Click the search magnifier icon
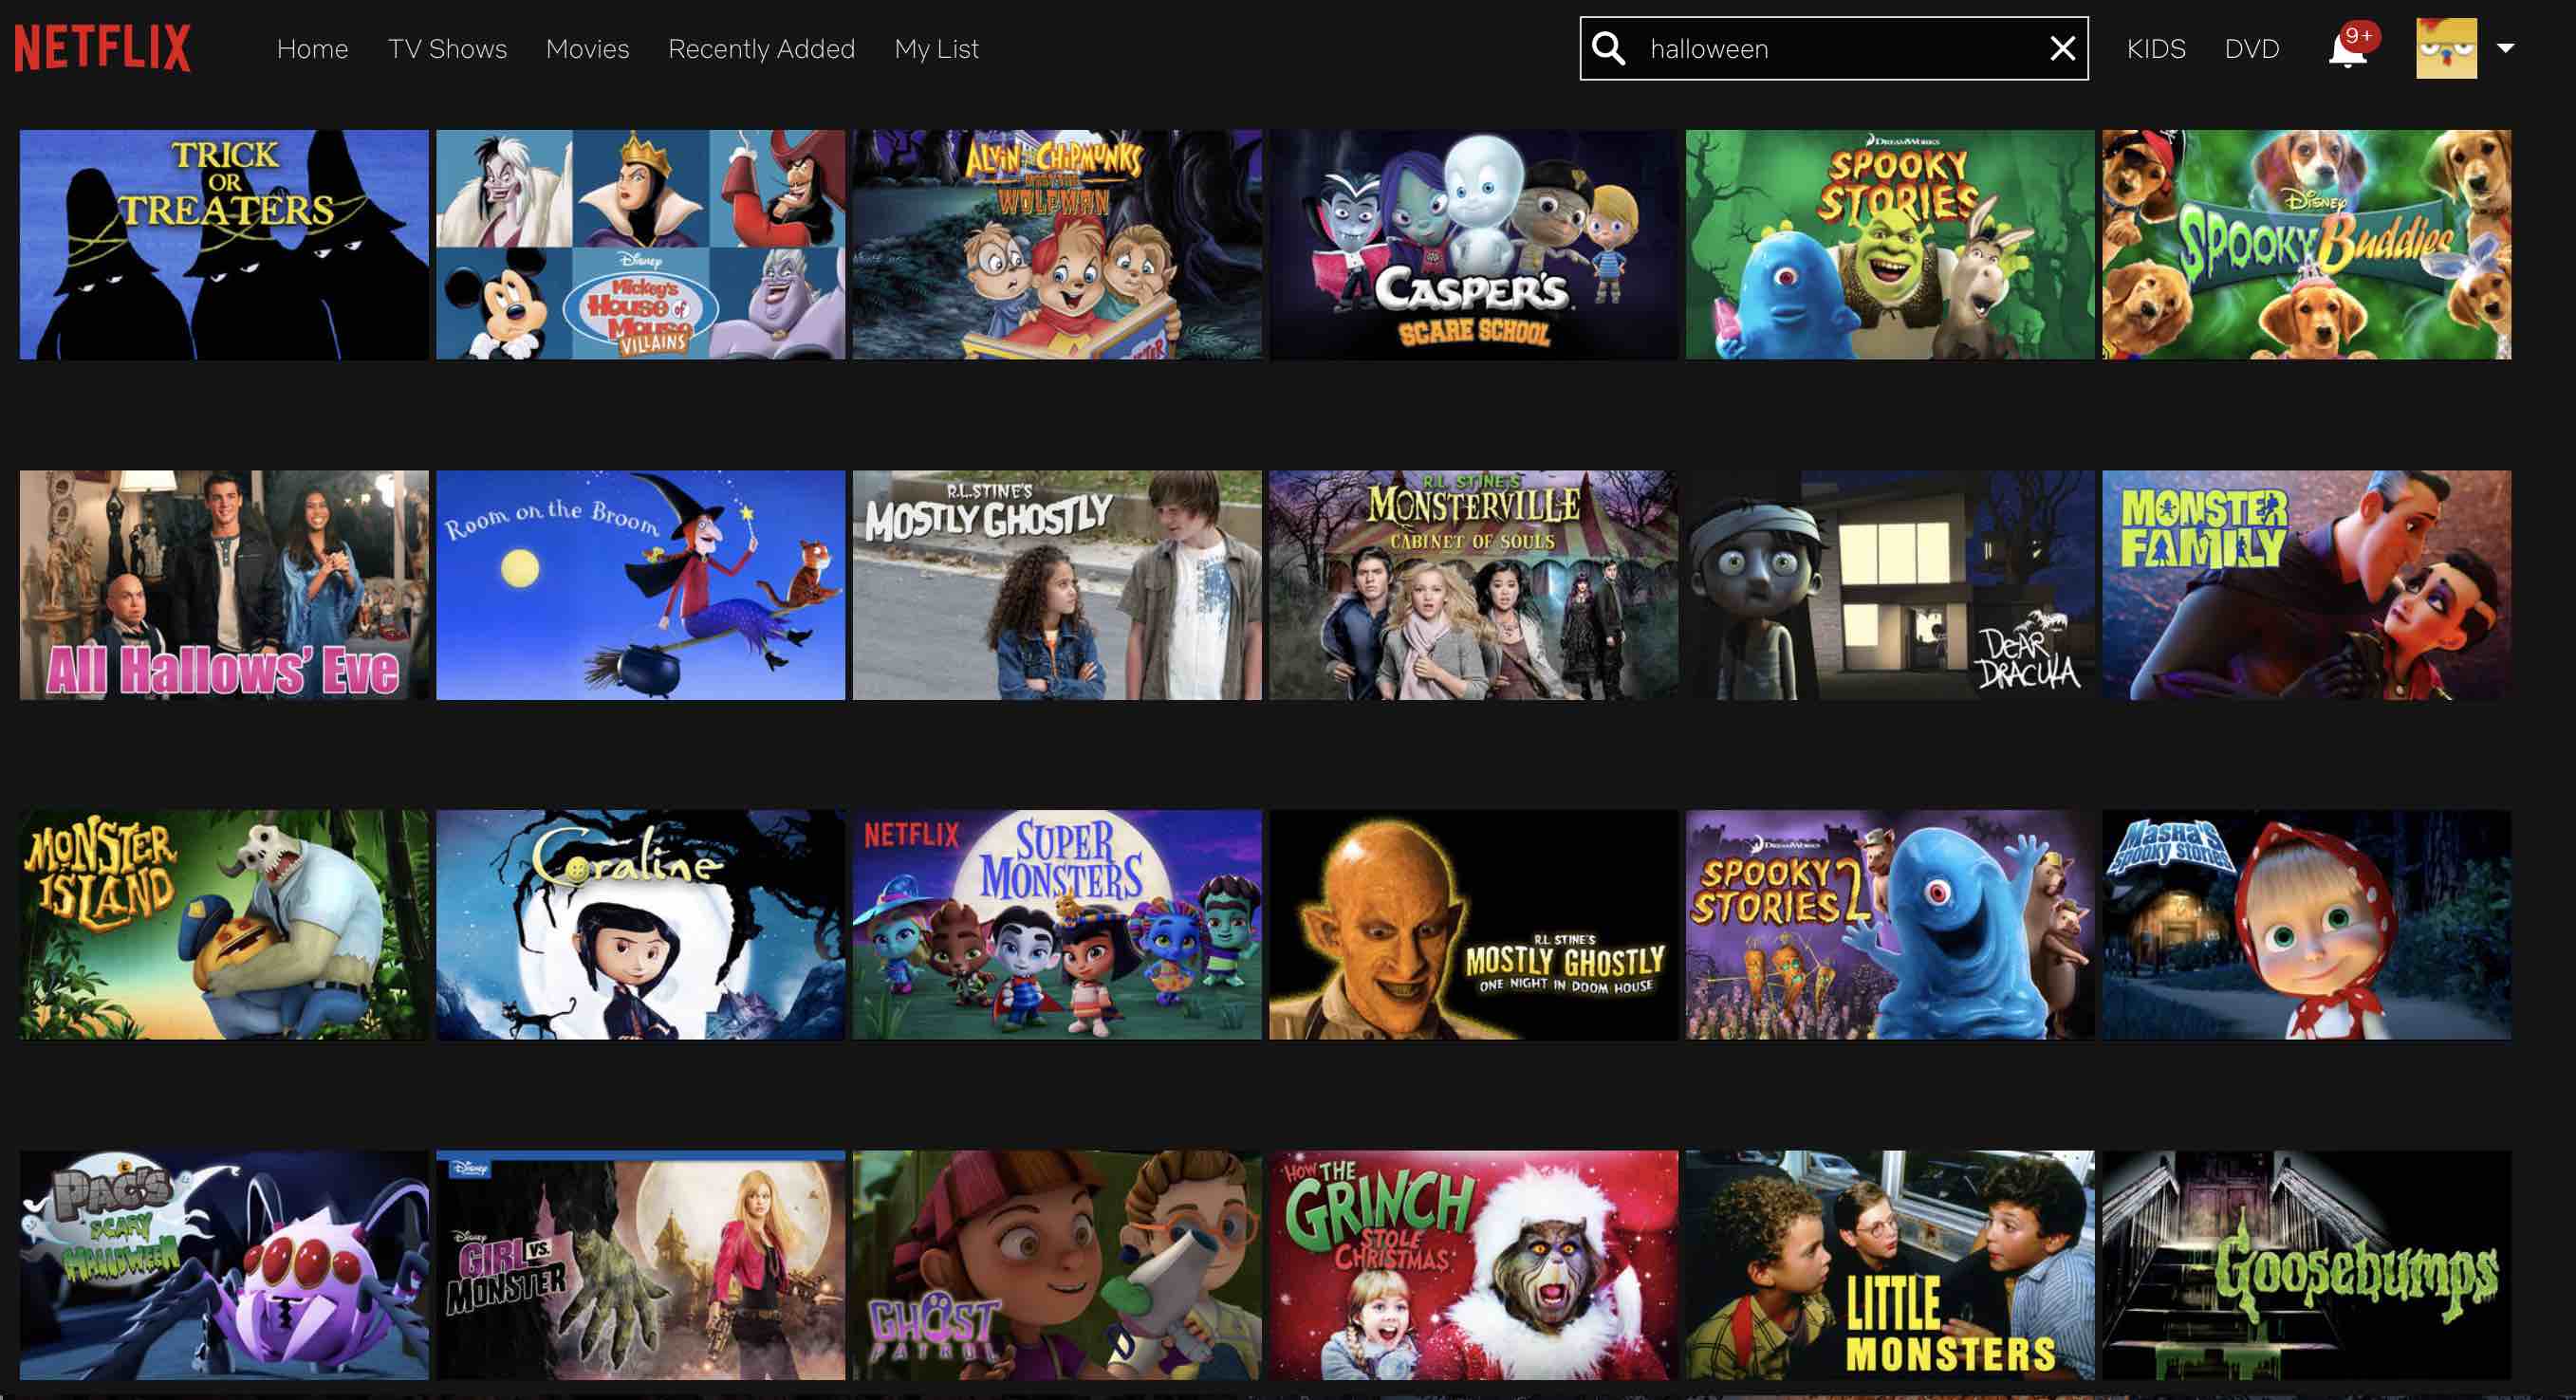 click(1608, 48)
